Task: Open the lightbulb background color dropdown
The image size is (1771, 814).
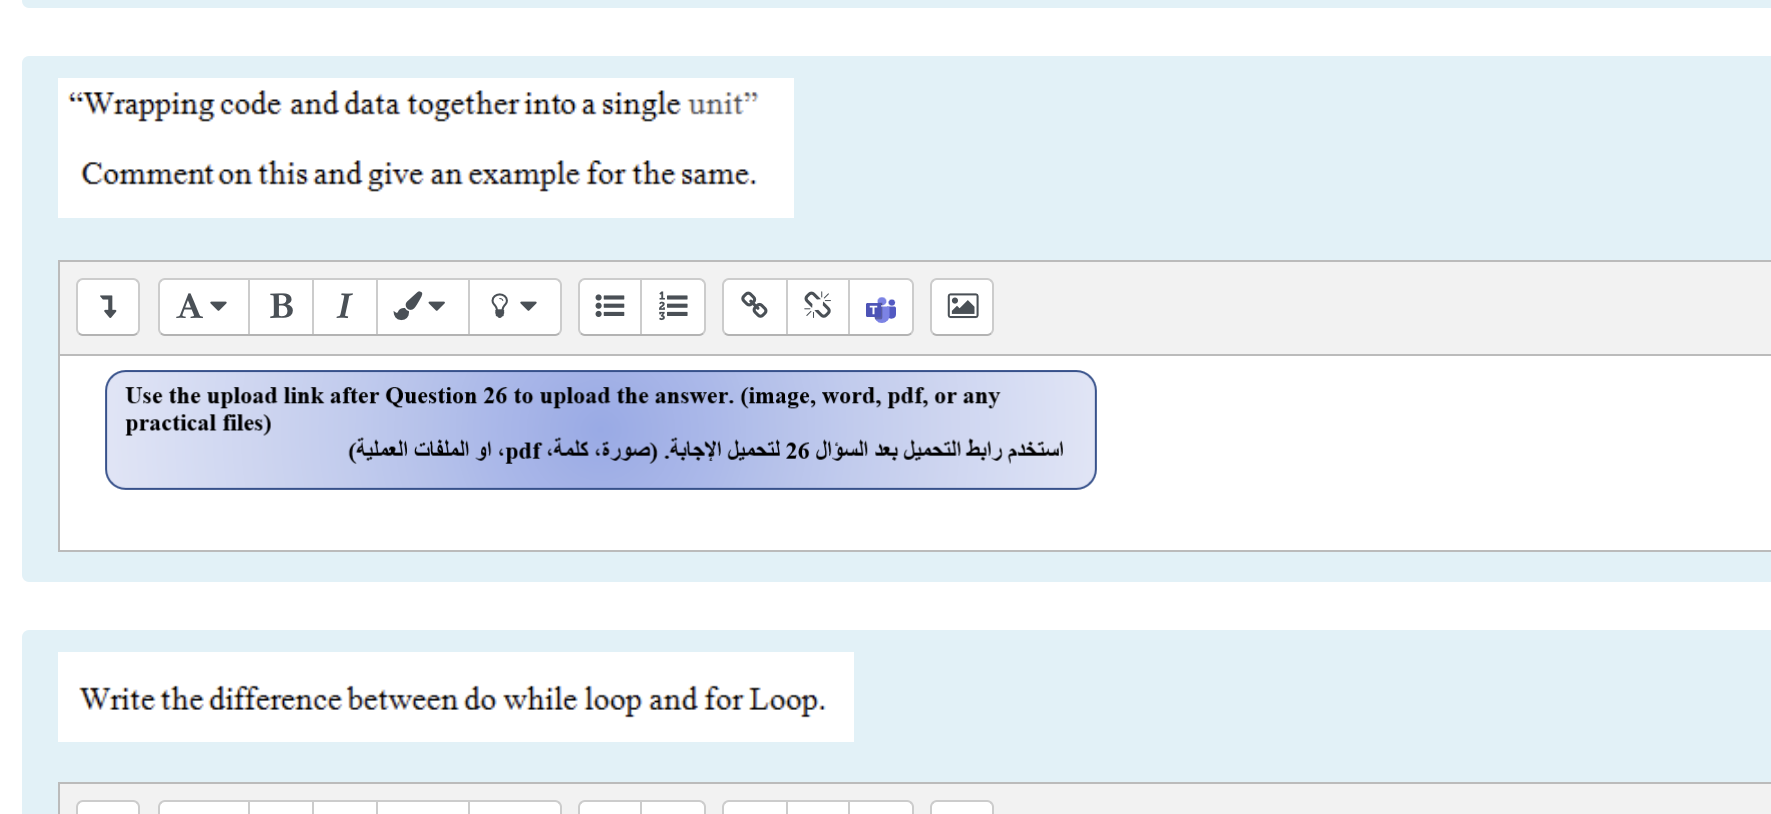Action: (x=515, y=307)
